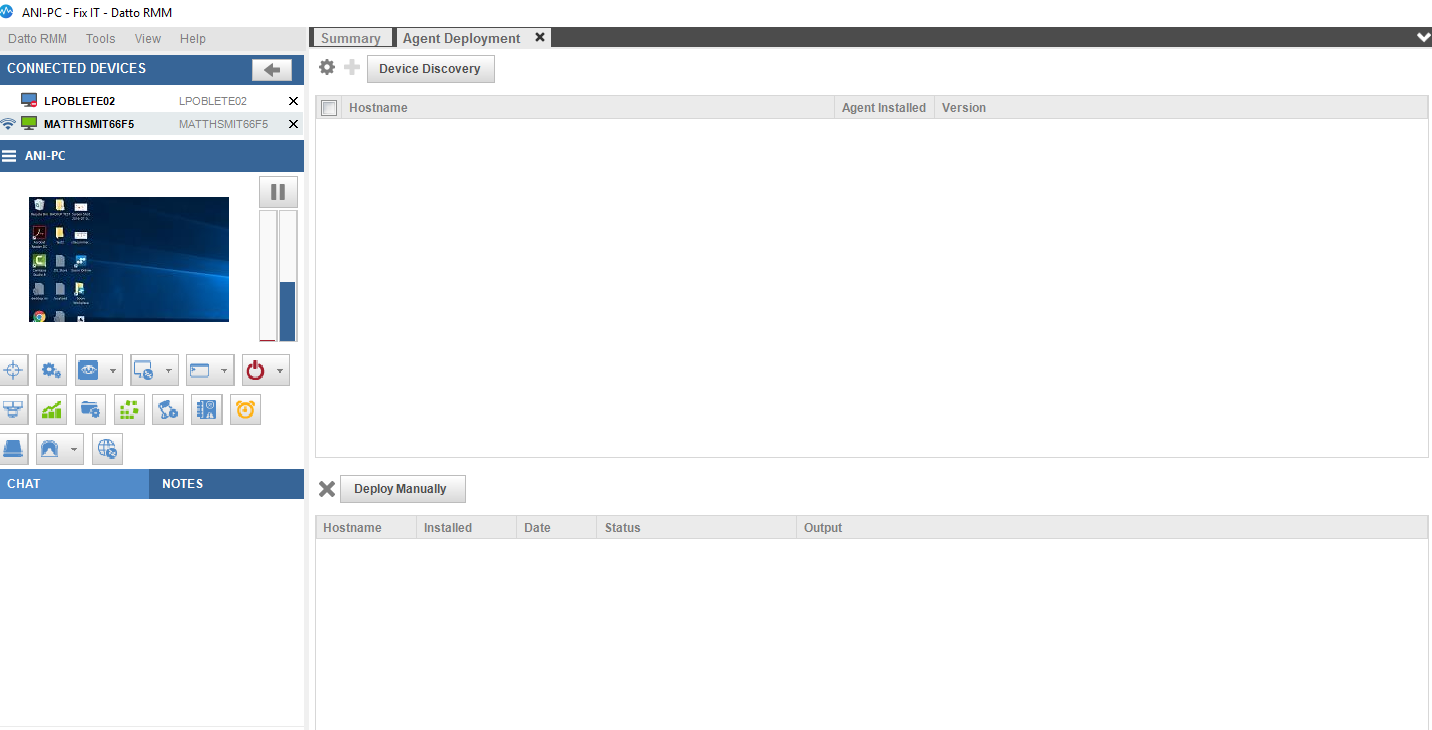Open the gears services icon button
The image size is (1432, 730).
(51, 371)
